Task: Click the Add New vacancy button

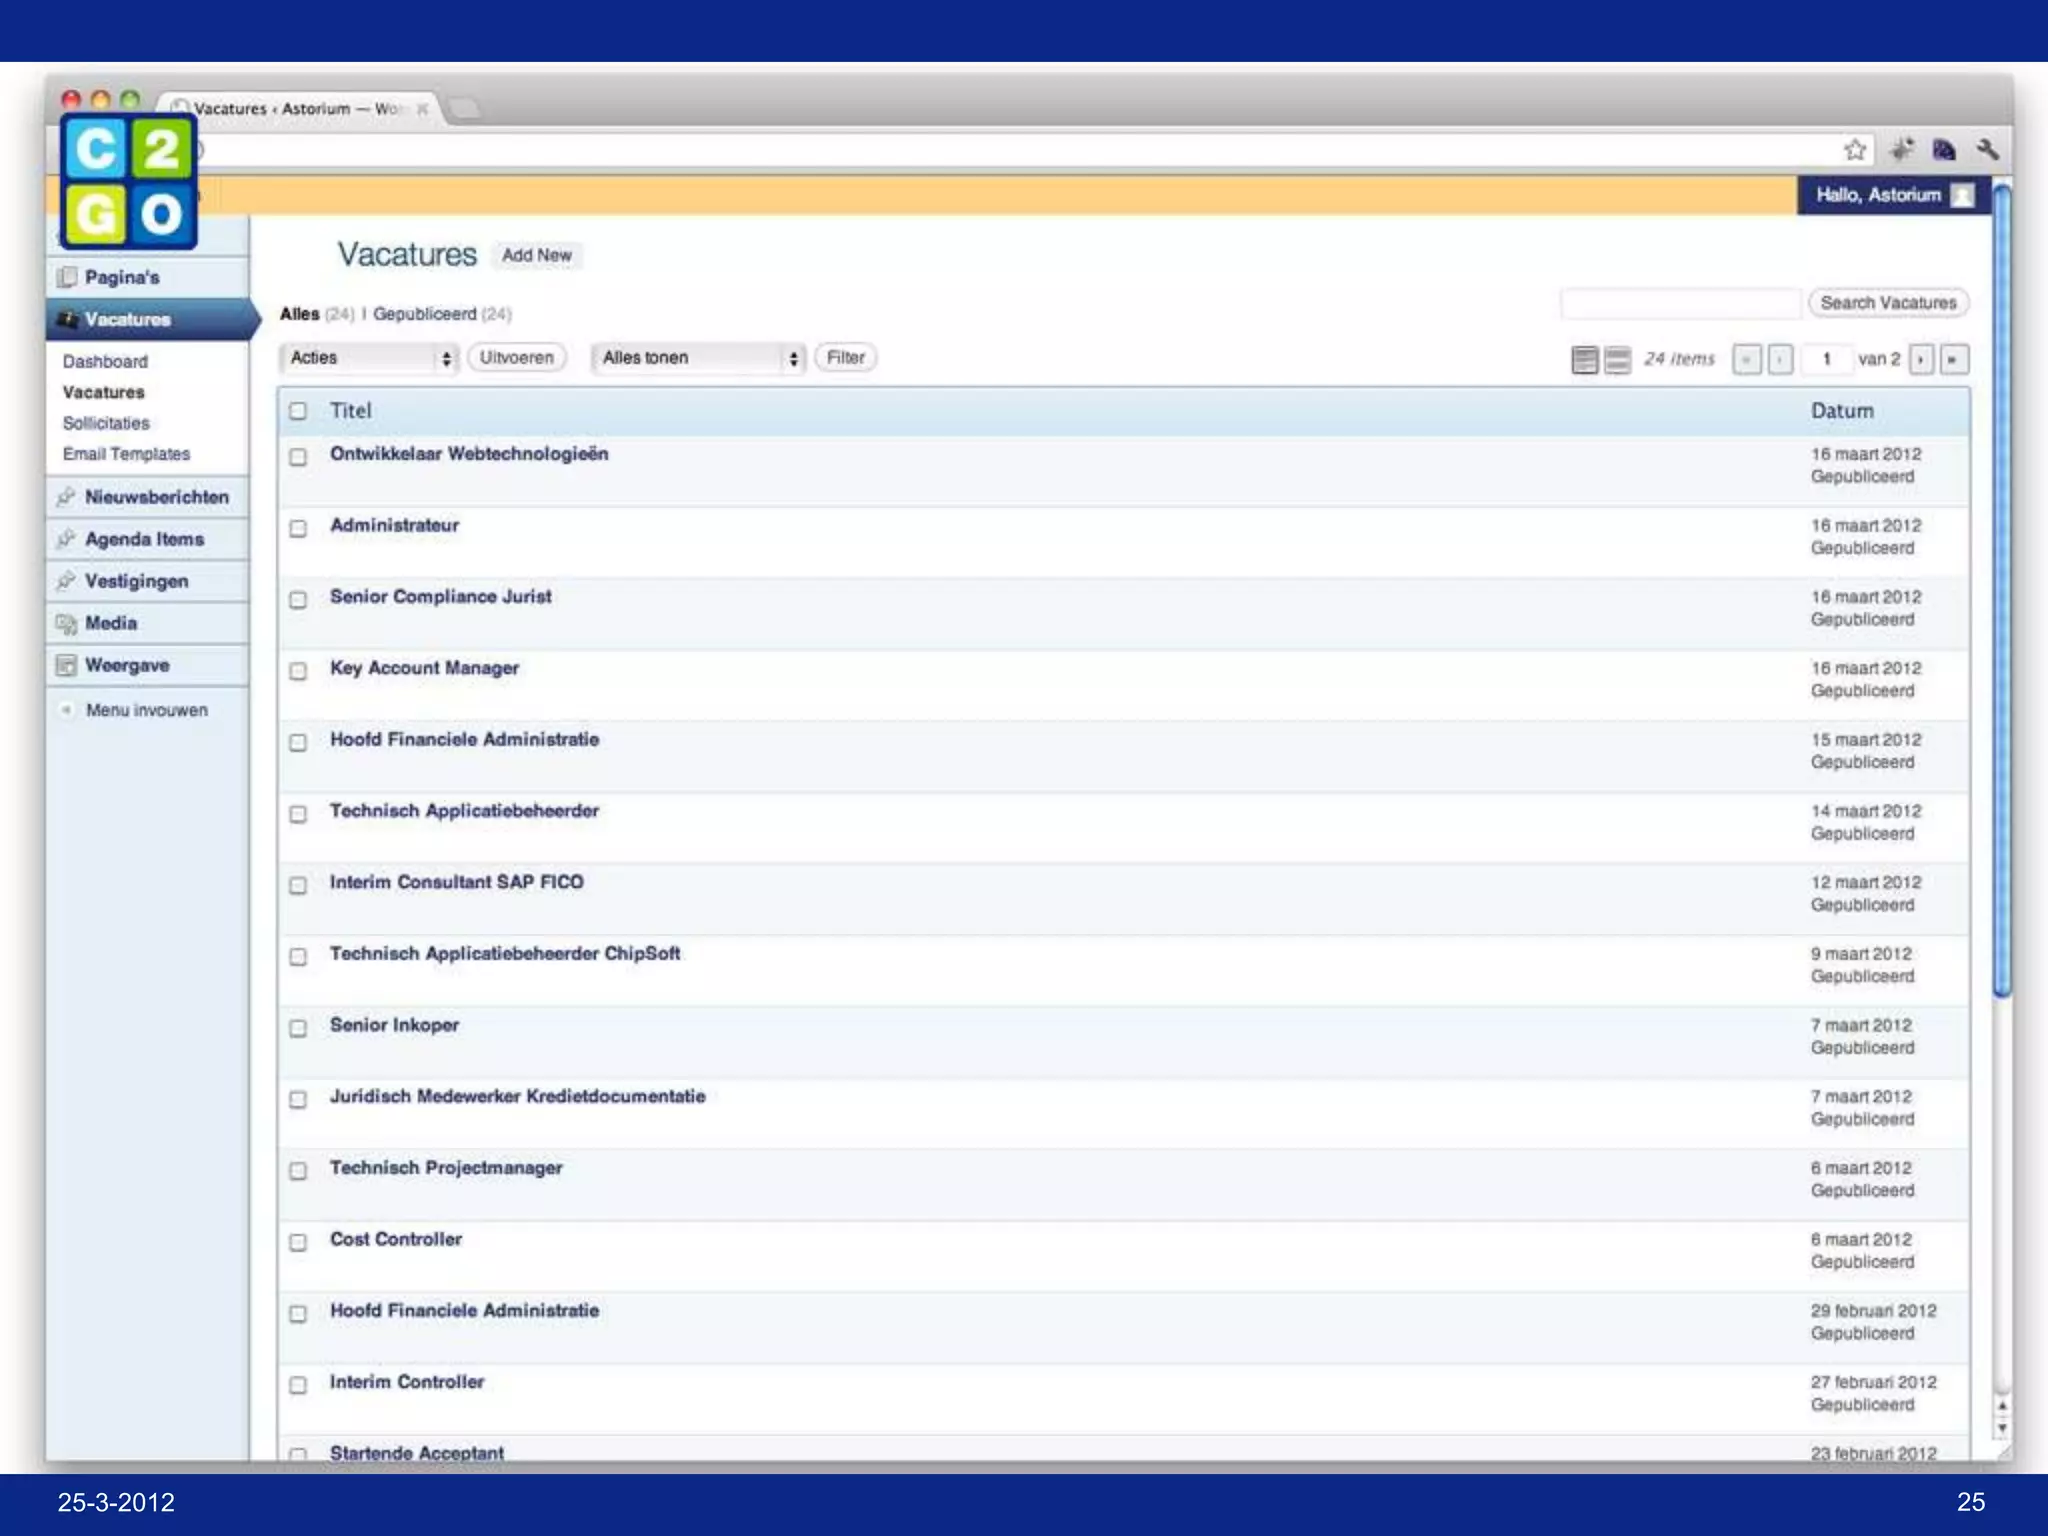Action: click(x=537, y=256)
